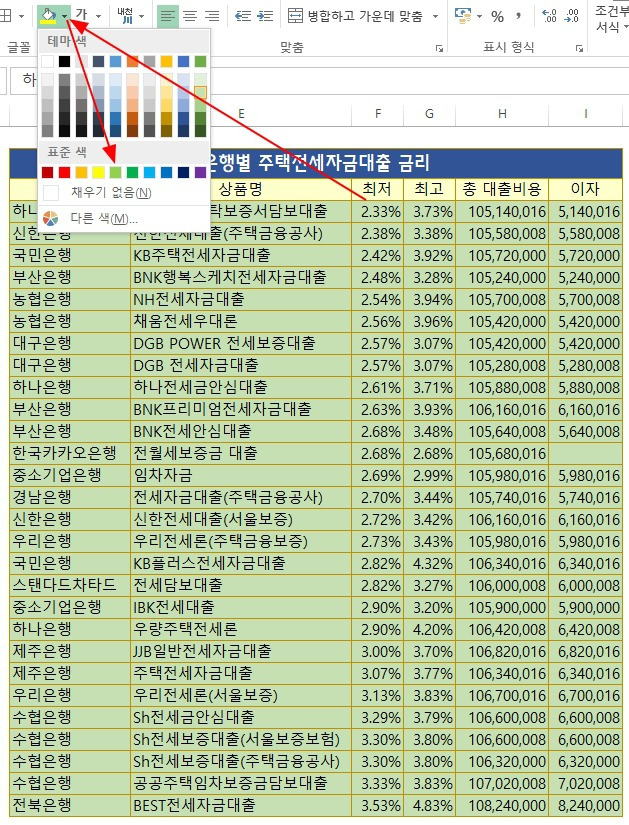The width and height of the screenshot is (629, 825).
Task: Select cell DGB POWER 전세보증대출
Action: [241, 343]
